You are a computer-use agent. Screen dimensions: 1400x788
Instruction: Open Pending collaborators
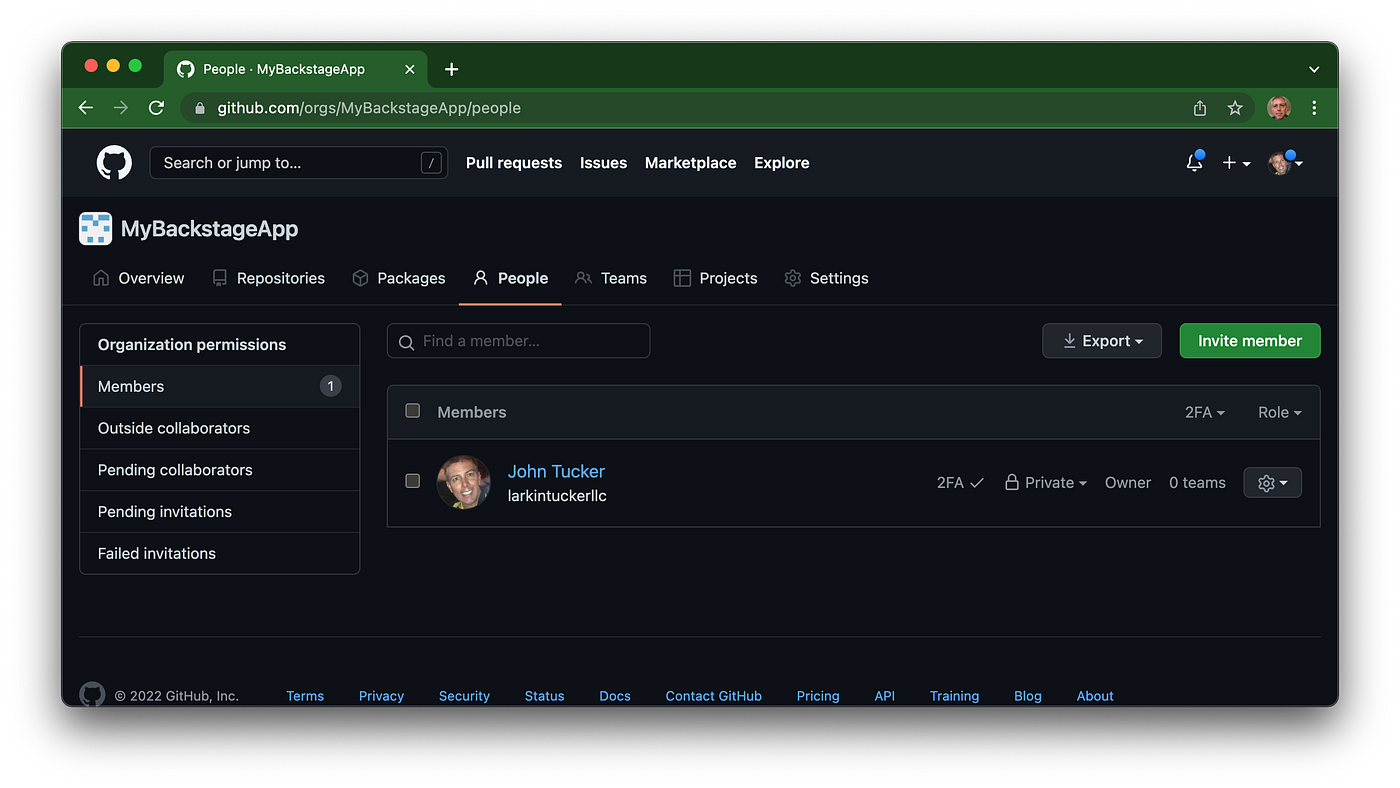220,470
